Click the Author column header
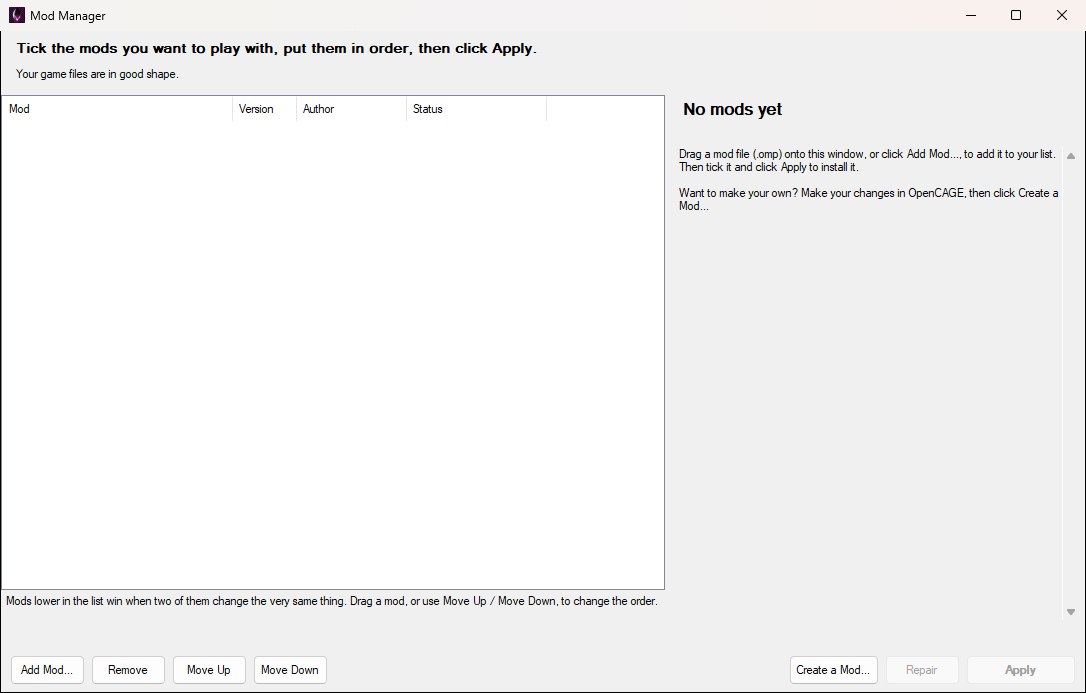 click(351, 109)
